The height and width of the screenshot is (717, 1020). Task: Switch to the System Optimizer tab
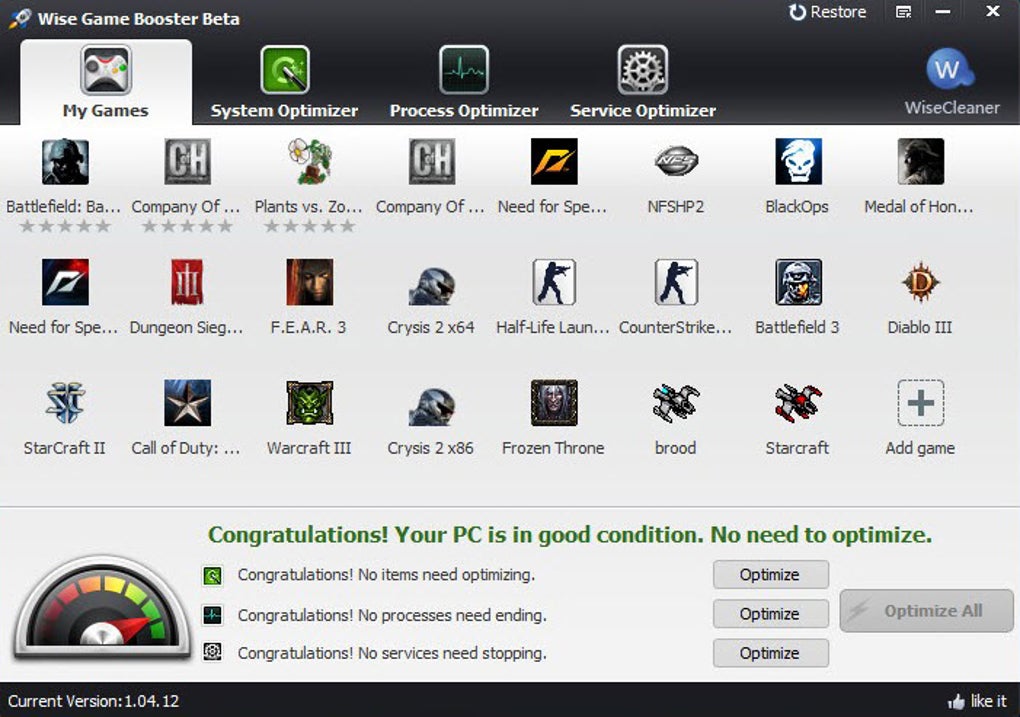(x=285, y=83)
